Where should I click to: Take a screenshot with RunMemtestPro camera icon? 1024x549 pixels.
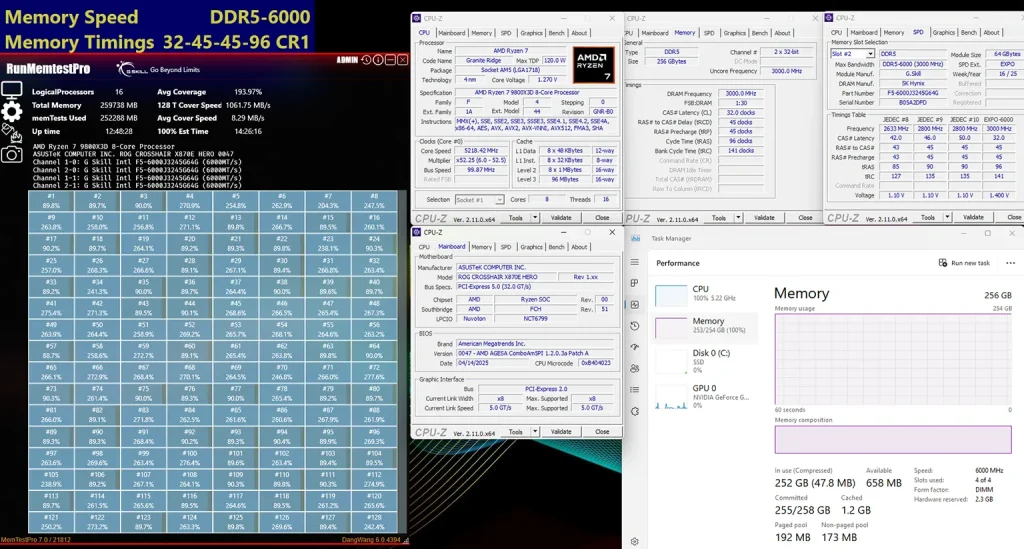pyautogui.click(x=11, y=154)
